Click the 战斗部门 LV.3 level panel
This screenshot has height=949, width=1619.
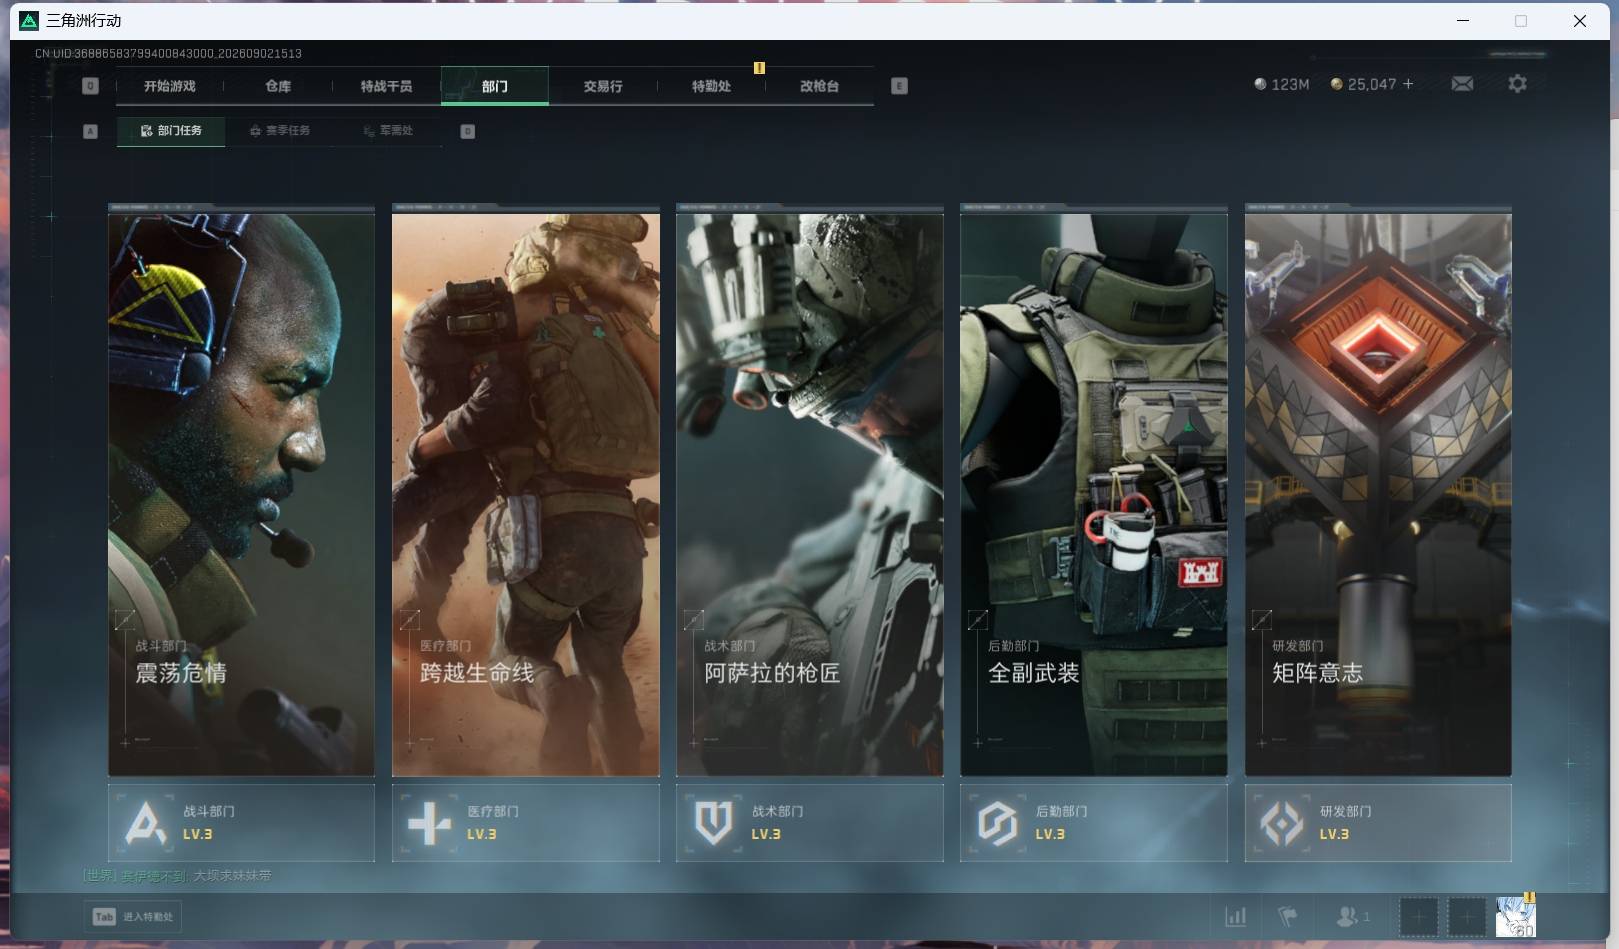point(241,823)
